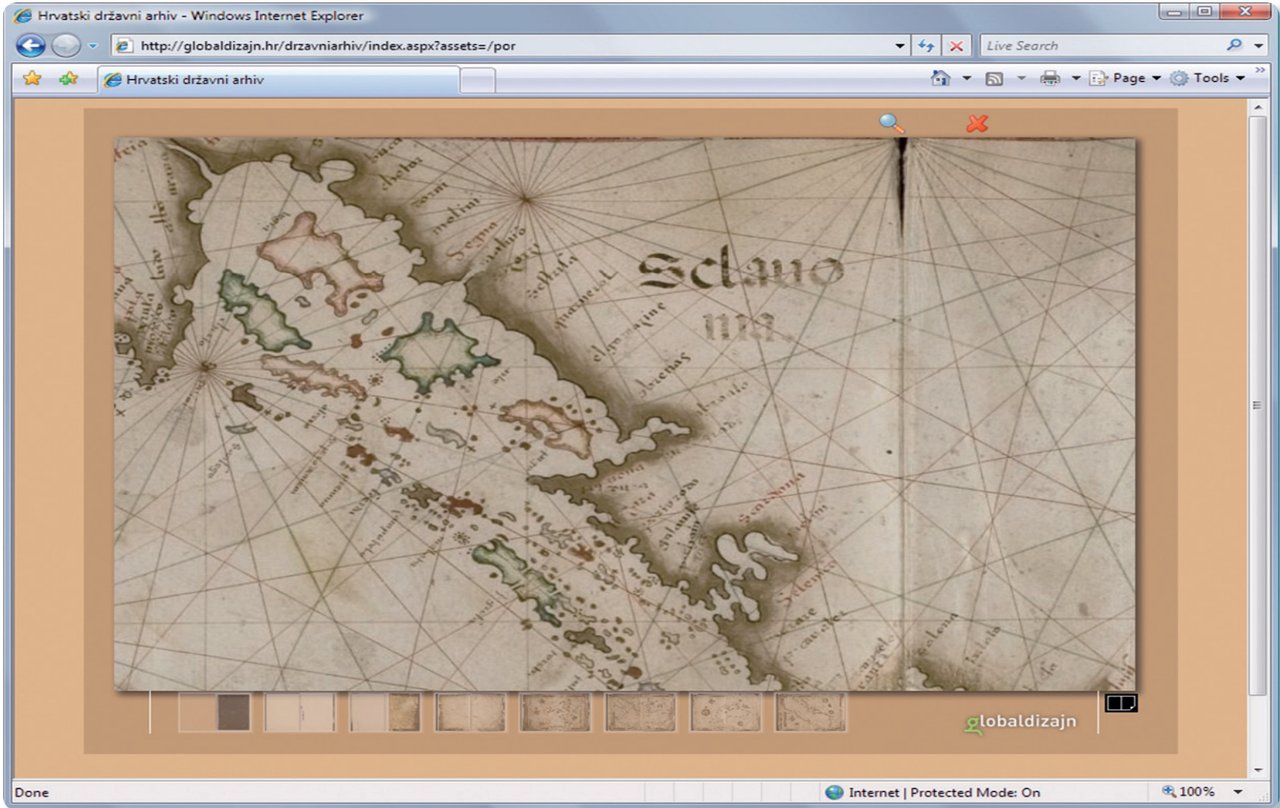Click the RSS Feeds icon
The image size is (1280, 808).
[995, 78]
